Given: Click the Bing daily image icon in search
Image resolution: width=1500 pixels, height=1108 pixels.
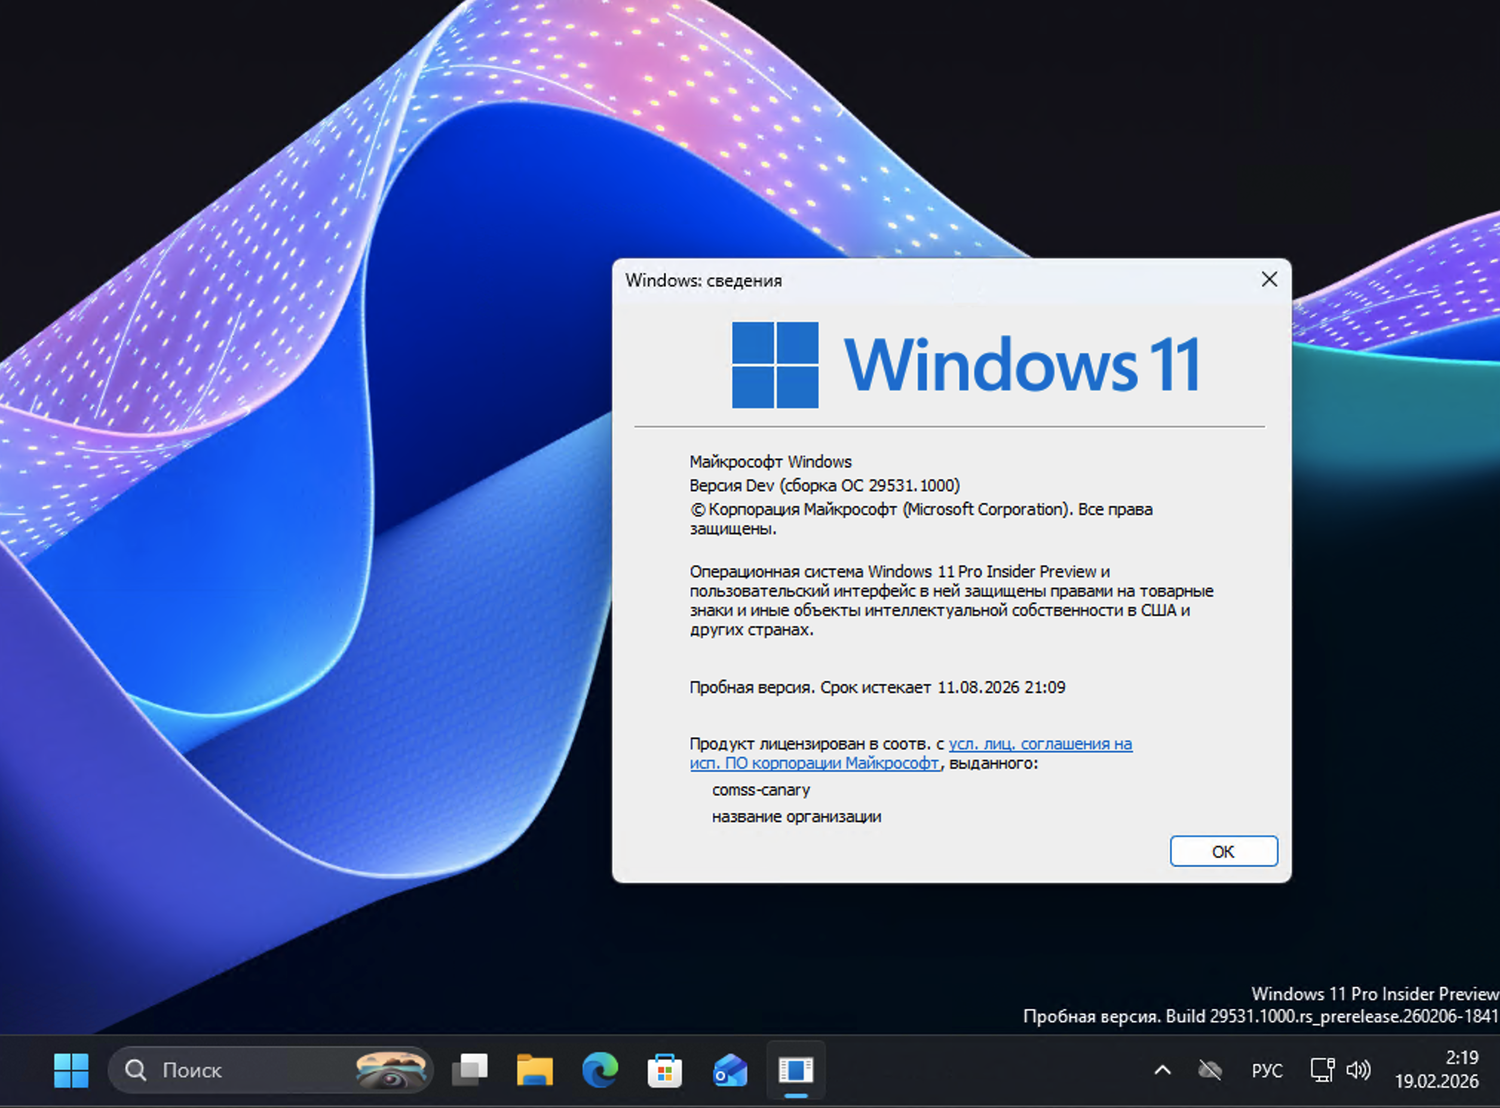Looking at the screenshot, I should tap(392, 1069).
